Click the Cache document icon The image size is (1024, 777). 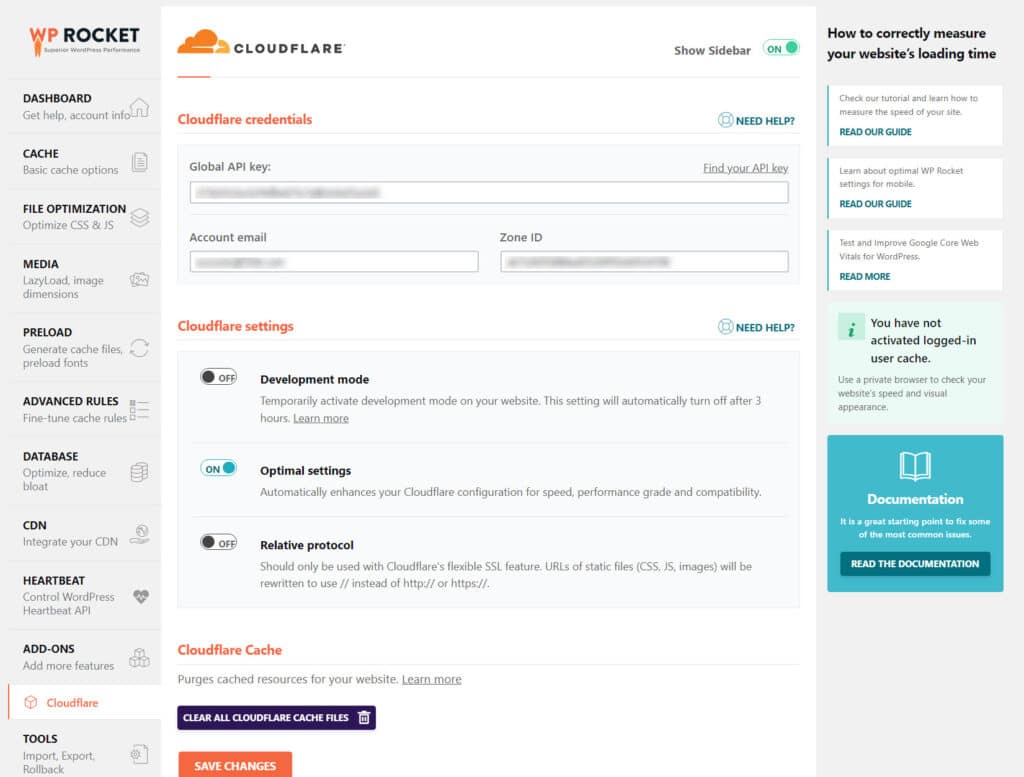click(x=140, y=162)
